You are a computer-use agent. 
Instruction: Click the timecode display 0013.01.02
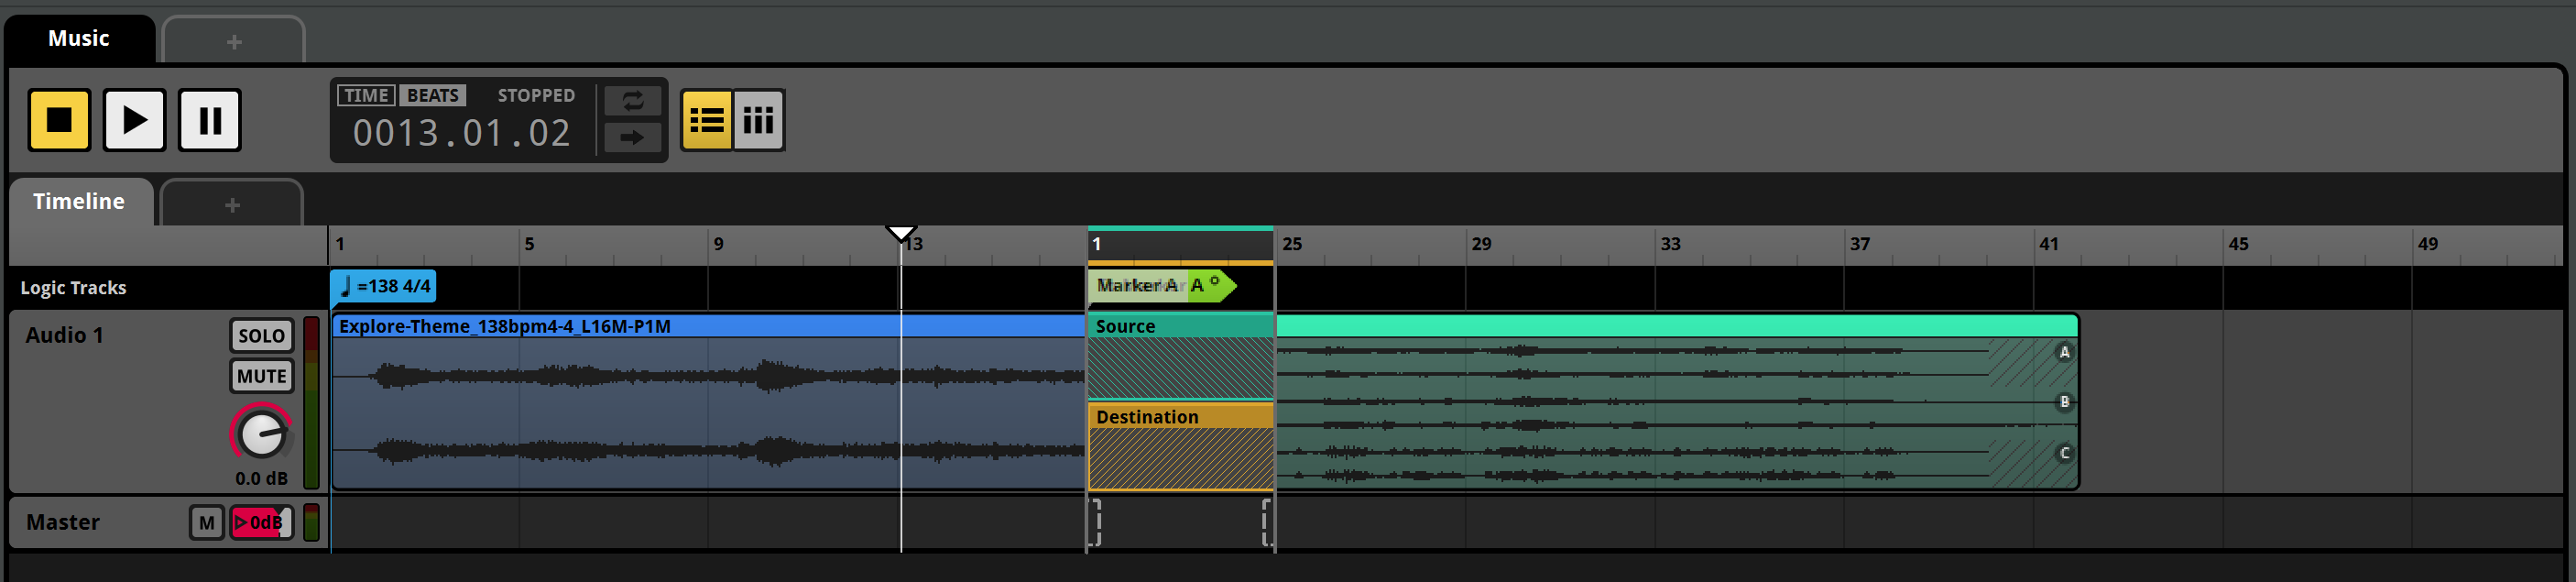tap(461, 133)
